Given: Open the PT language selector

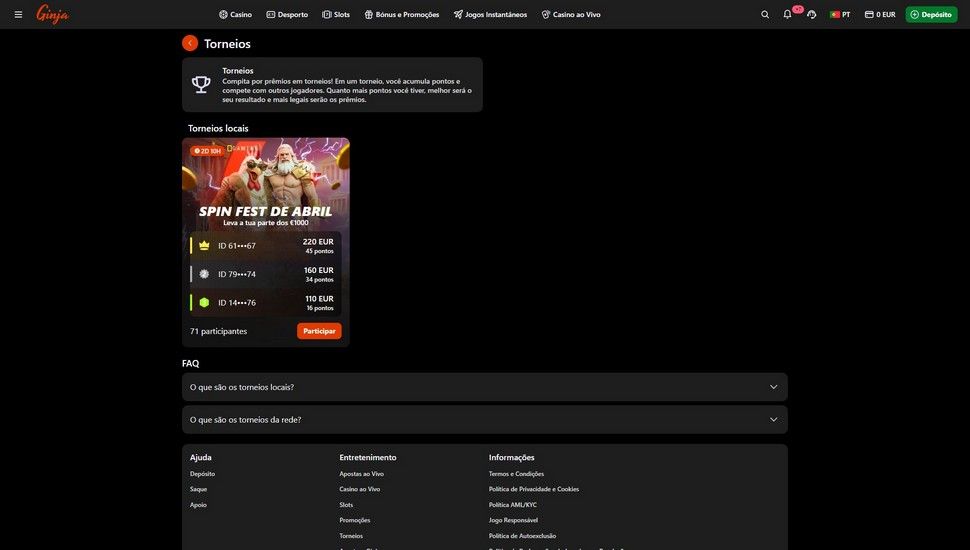Looking at the screenshot, I should coord(840,14).
